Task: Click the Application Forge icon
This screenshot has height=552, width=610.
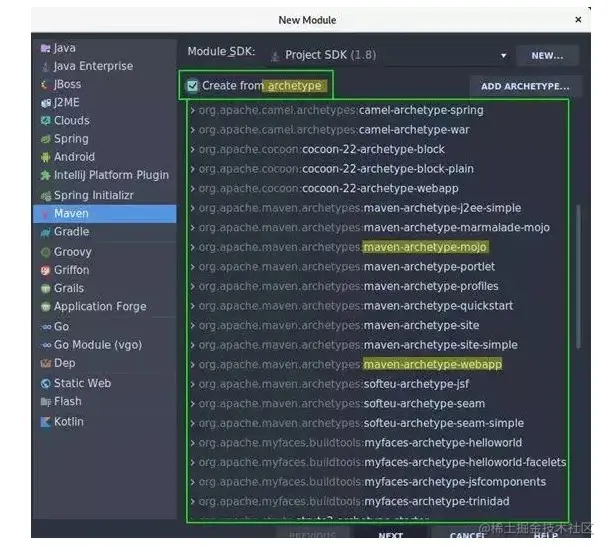Action: tap(46, 307)
